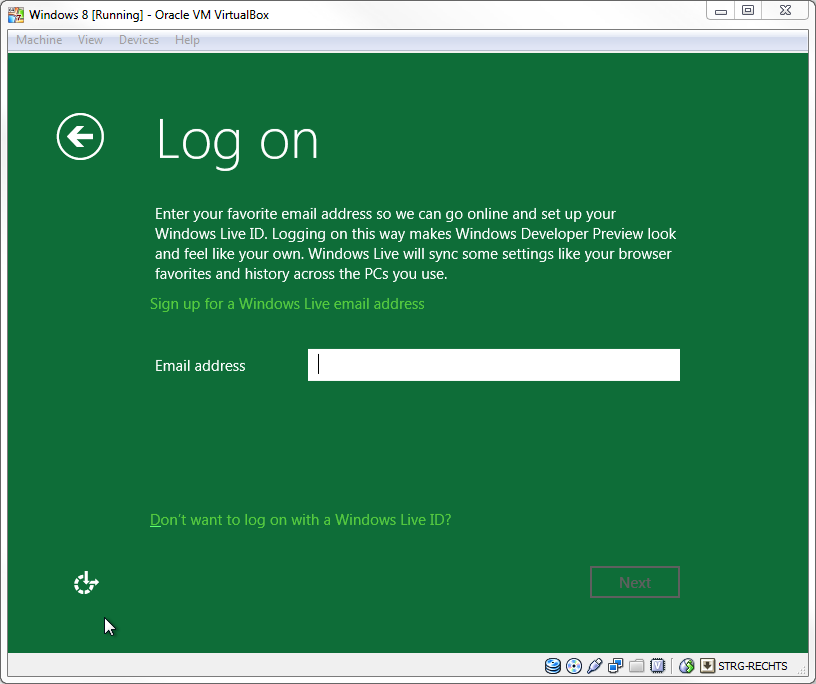Open the Help menu
This screenshot has width=816, height=684.
tap(187, 40)
